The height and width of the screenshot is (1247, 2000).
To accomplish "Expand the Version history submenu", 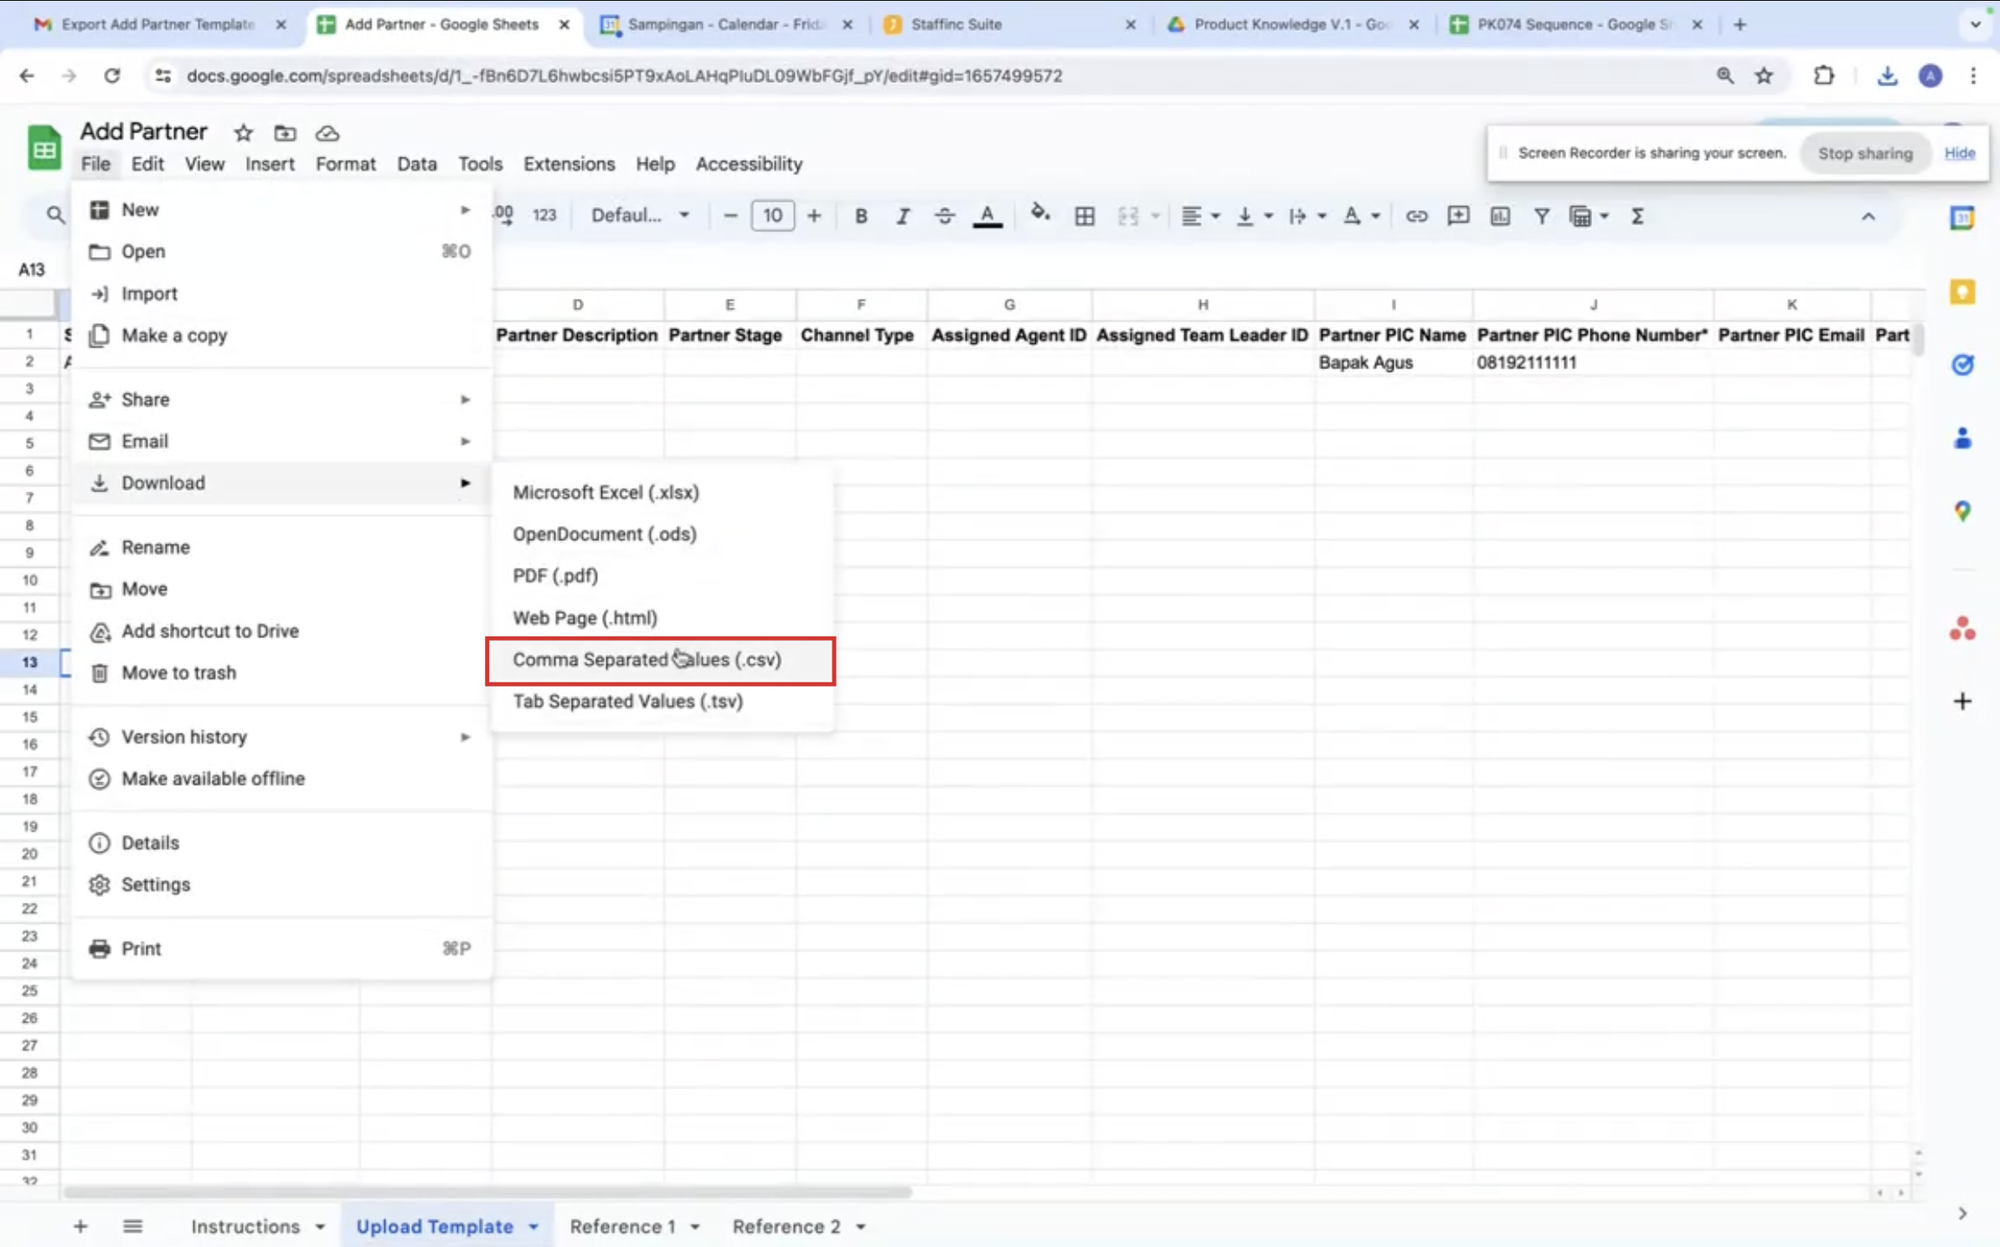I will point(281,737).
